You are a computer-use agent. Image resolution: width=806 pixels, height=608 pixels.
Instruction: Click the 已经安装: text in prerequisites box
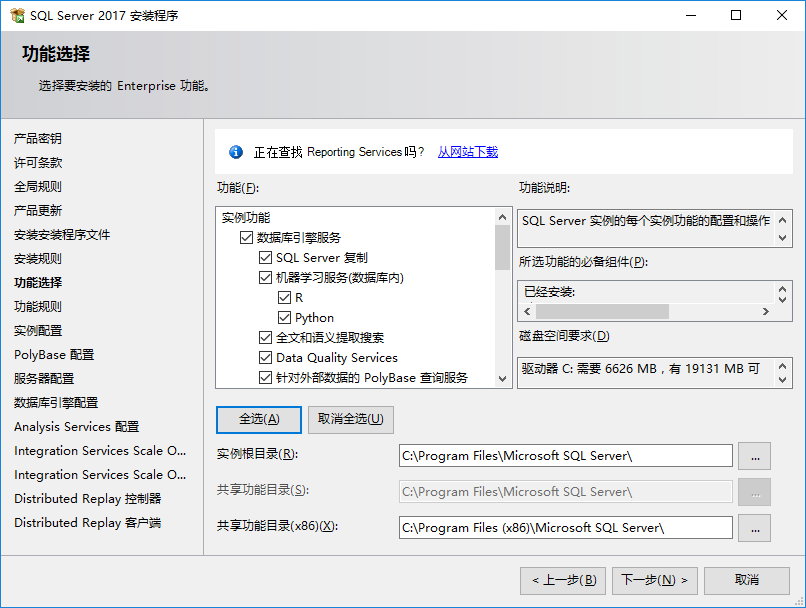549,292
